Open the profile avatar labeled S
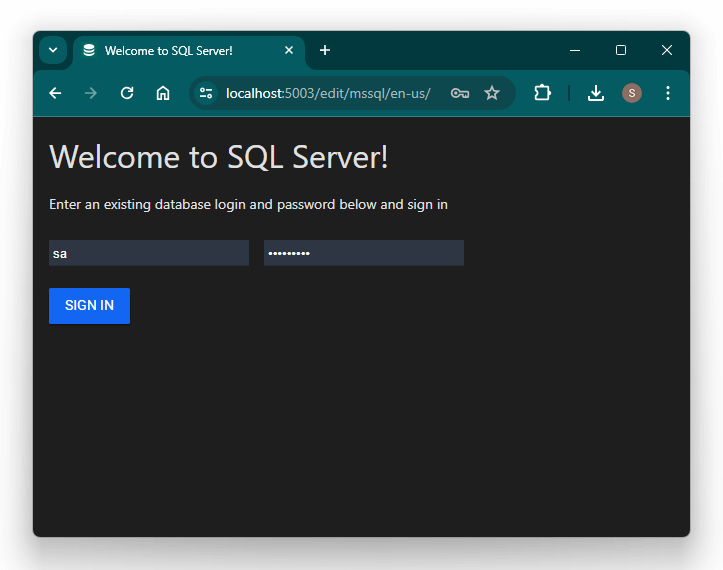 632,93
